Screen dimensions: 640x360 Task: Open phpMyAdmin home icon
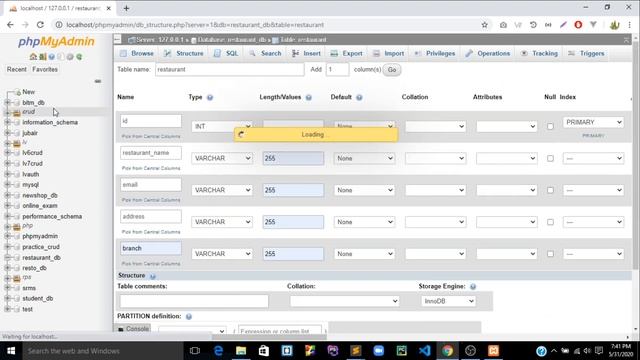click(33, 57)
